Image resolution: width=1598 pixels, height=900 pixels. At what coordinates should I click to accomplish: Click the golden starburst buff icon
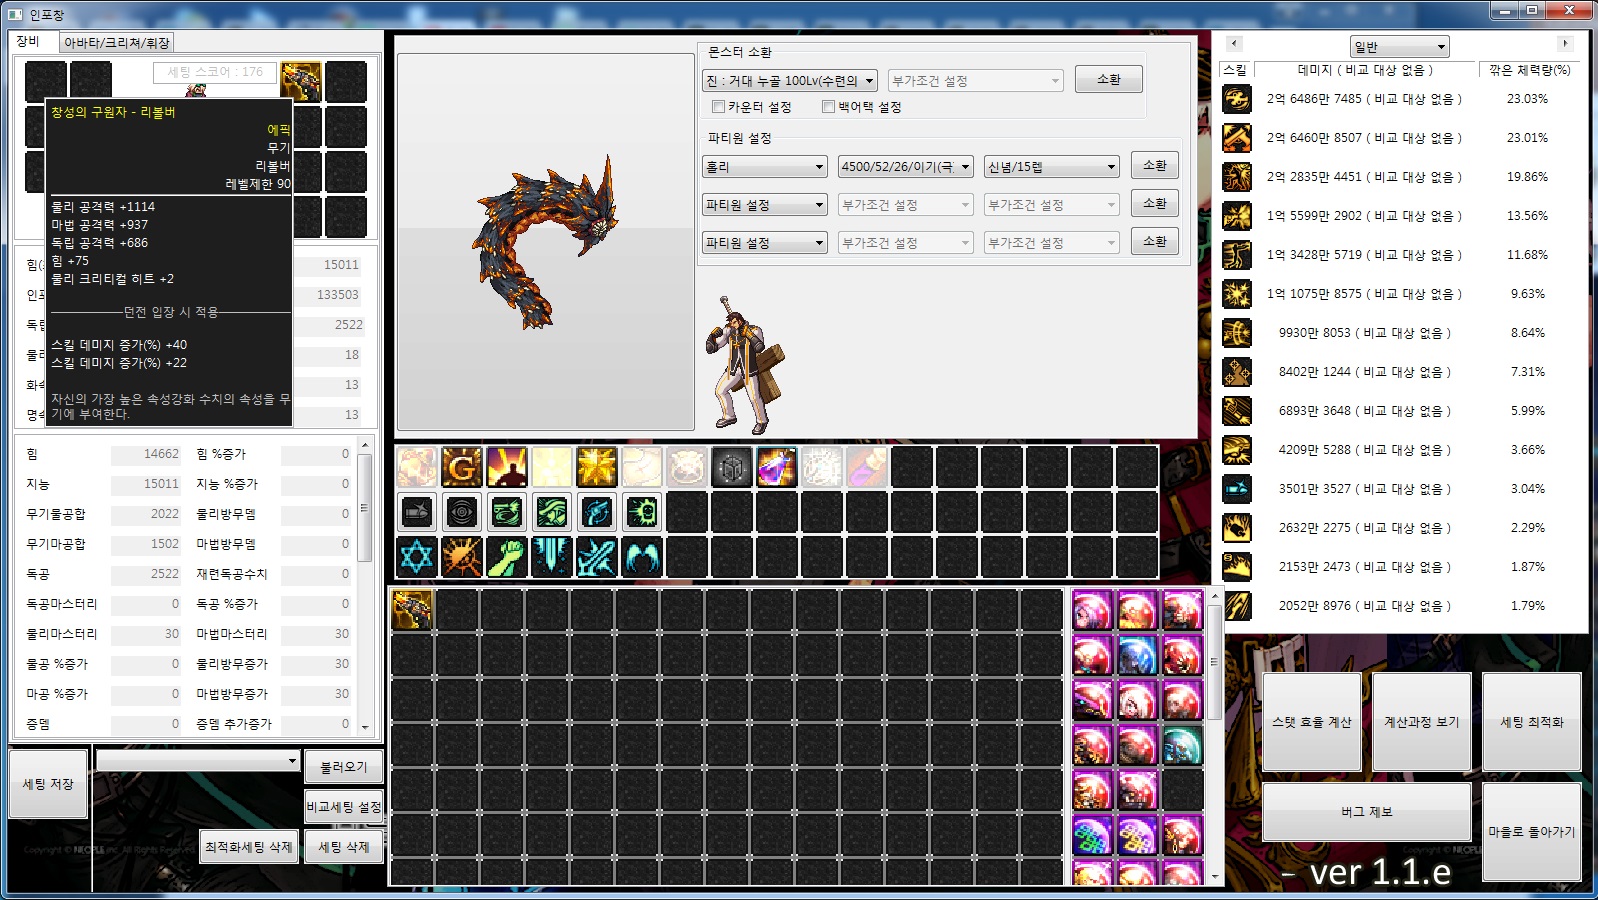coord(597,467)
